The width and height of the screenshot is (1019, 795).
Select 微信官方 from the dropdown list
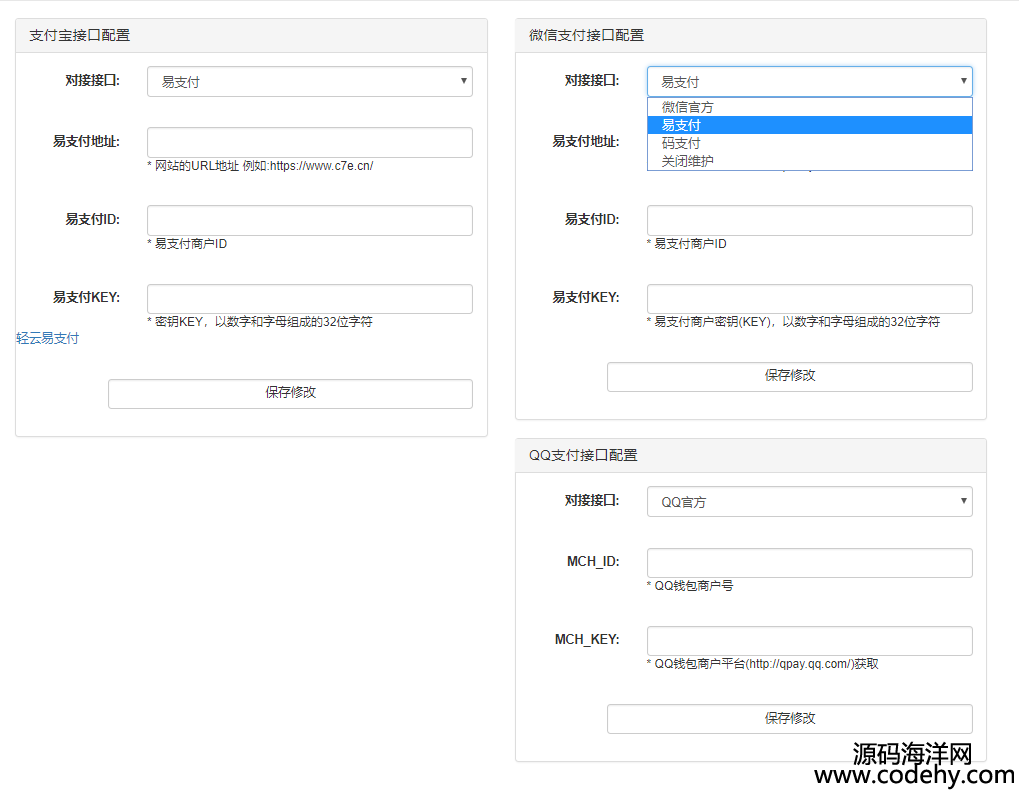688,107
